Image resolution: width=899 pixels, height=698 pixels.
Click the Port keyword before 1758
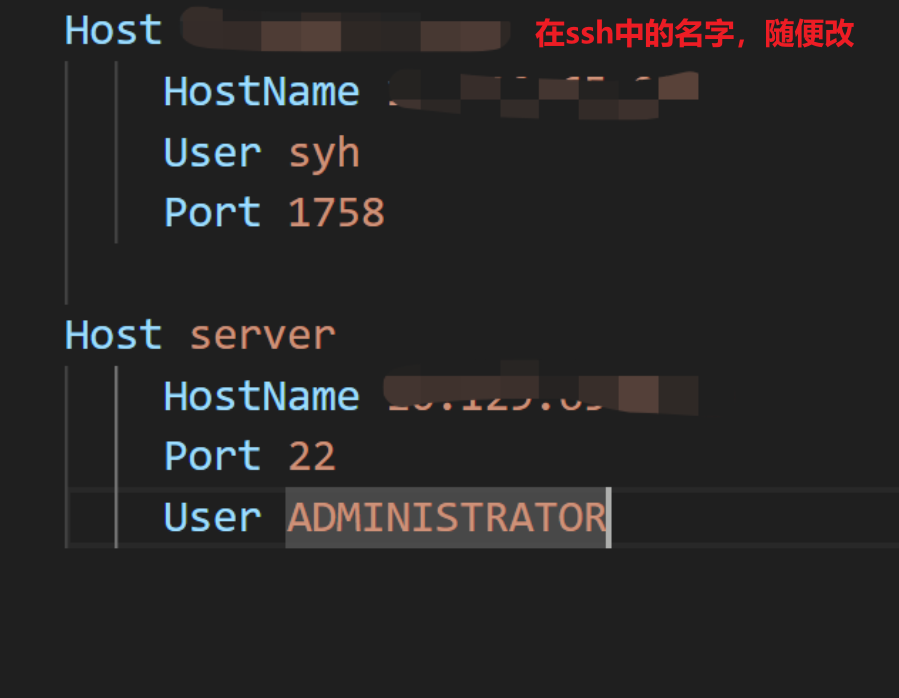click(x=212, y=213)
